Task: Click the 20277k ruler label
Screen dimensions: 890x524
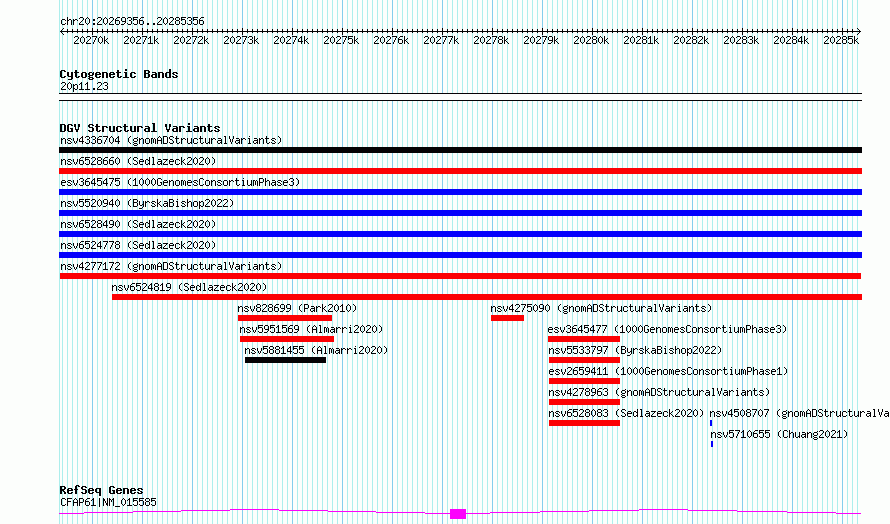Action: 441,41
